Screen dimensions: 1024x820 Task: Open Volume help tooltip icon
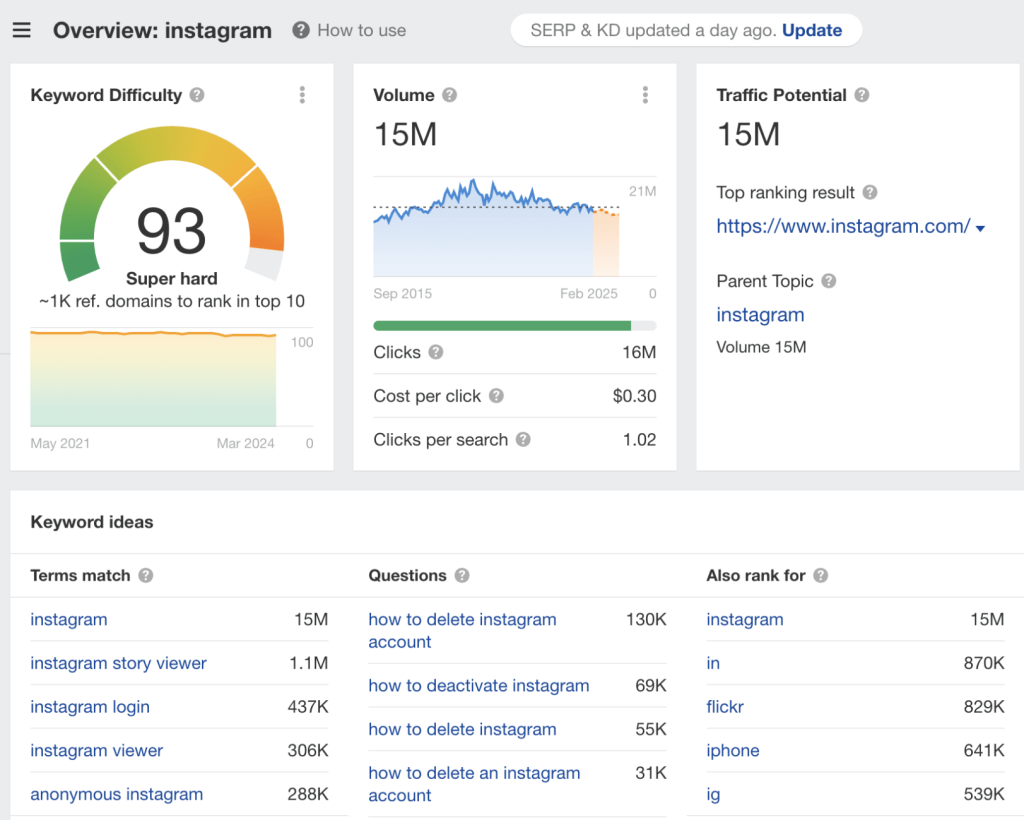[449, 95]
